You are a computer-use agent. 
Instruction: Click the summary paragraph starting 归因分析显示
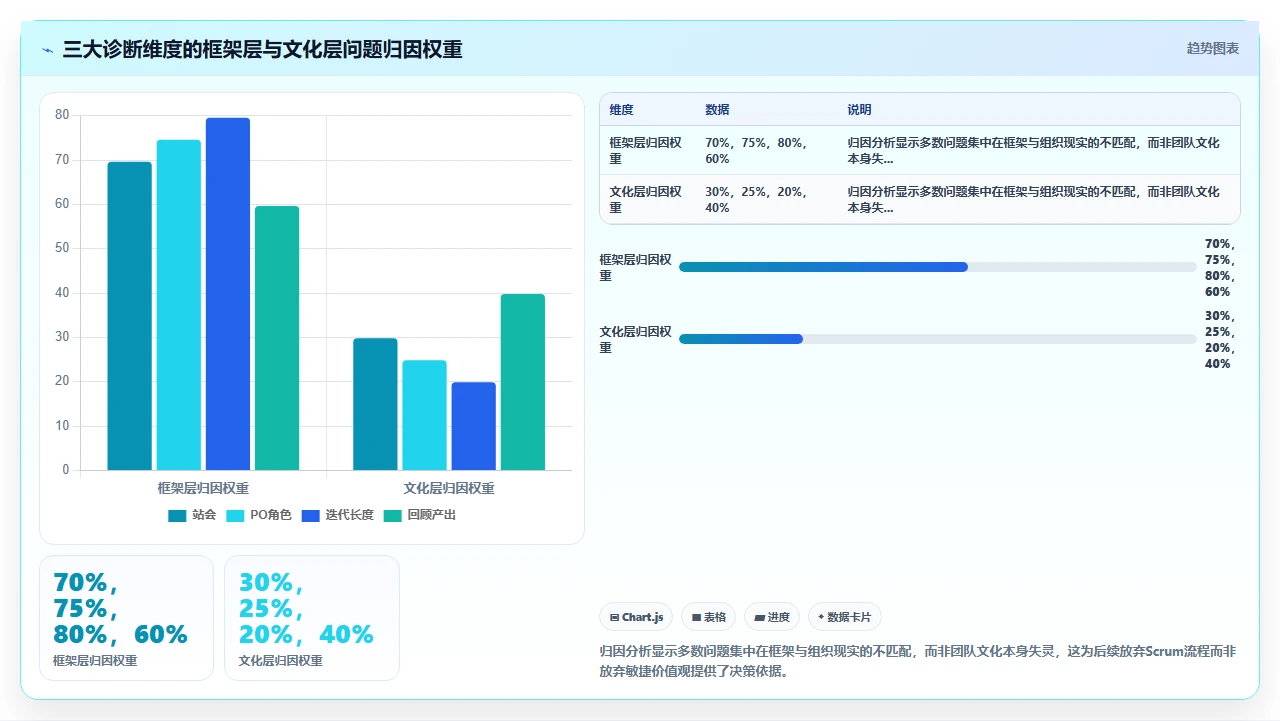tap(918, 661)
